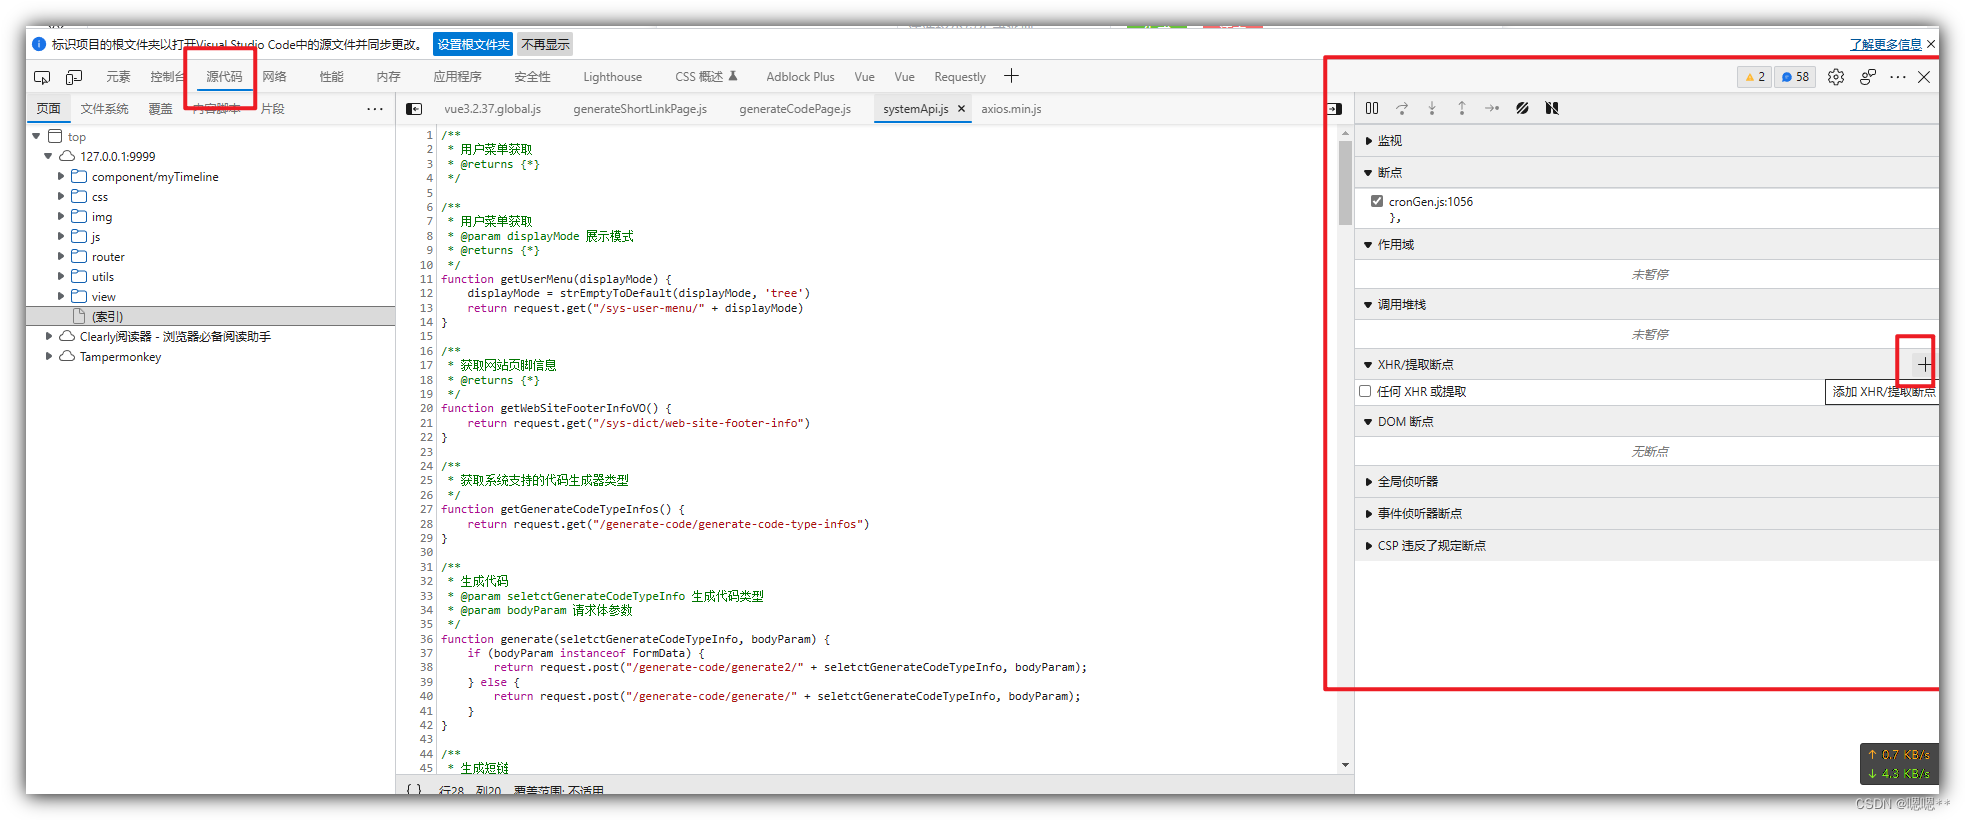
Task: Open the 应用程序 Application tab
Action: pyautogui.click(x=457, y=77)
